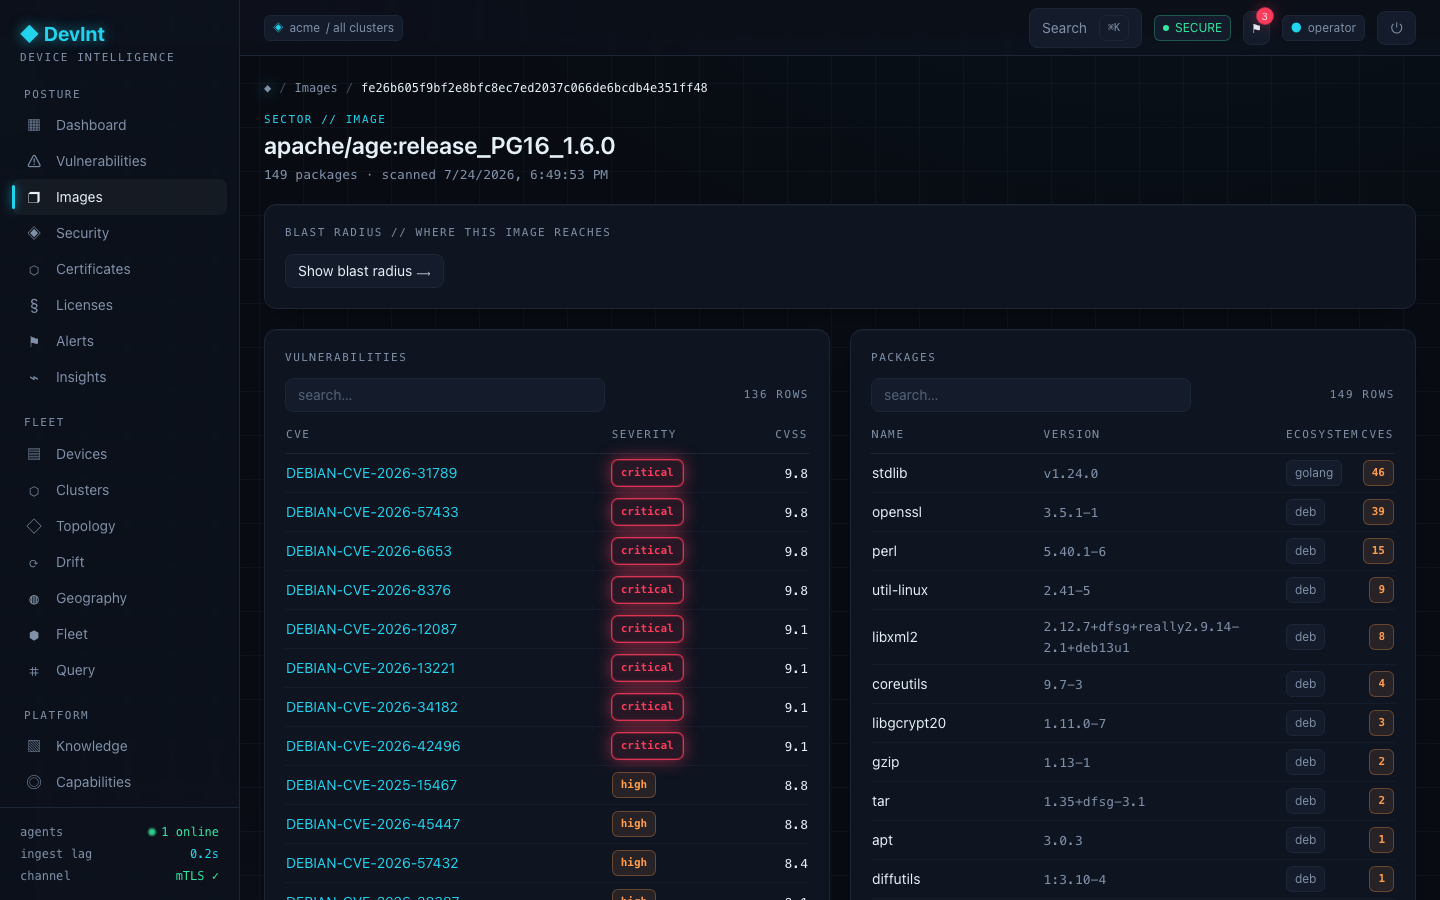Open the operator user menu
Screen dimensions: 1440x900
pos(1323,28)
